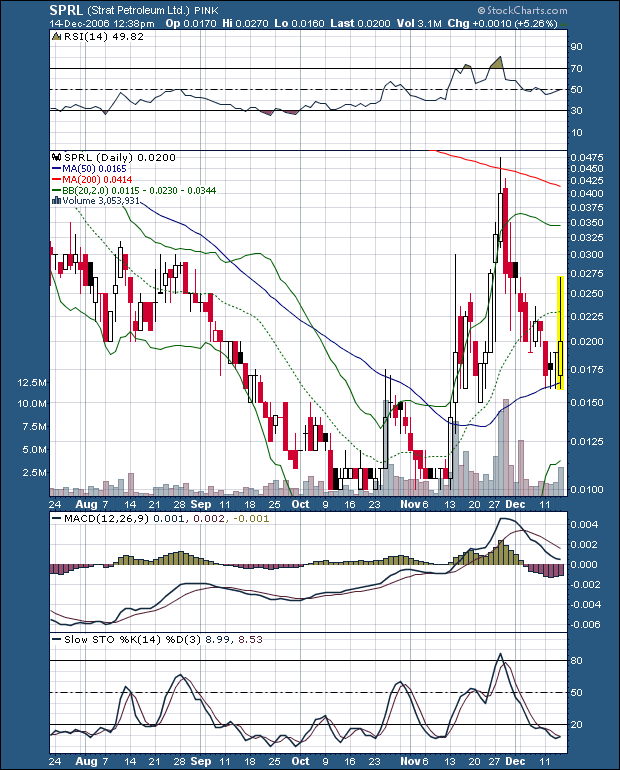Click the Volume 3,053,931 legend text

point(101,201)
